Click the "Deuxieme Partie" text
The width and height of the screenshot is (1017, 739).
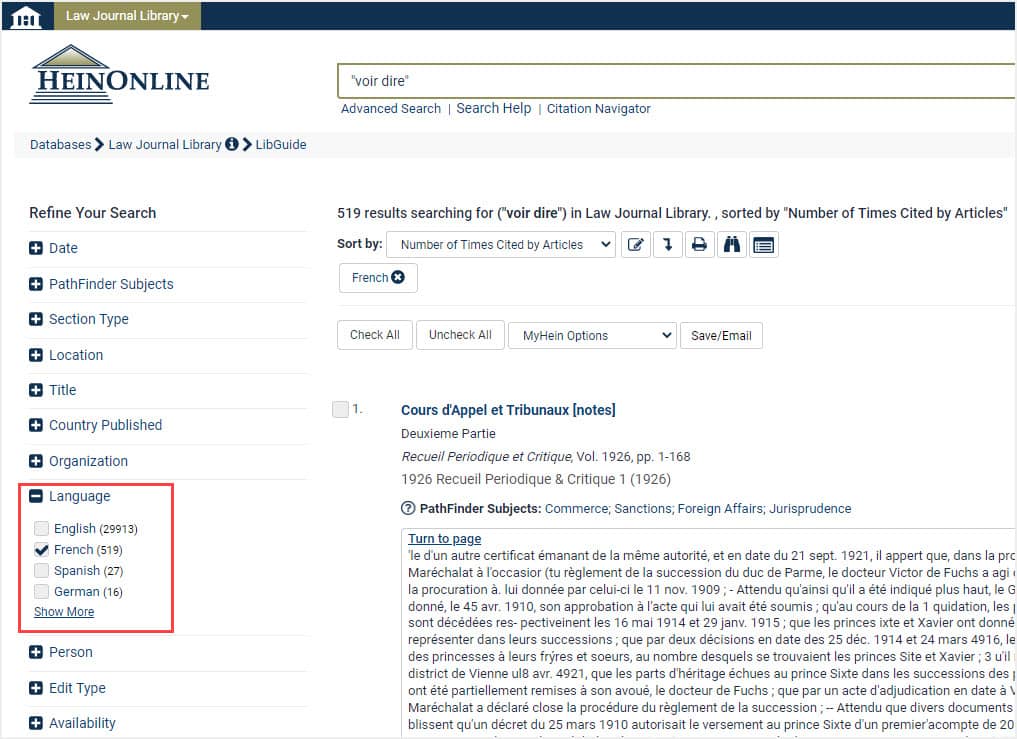point(448,433)
